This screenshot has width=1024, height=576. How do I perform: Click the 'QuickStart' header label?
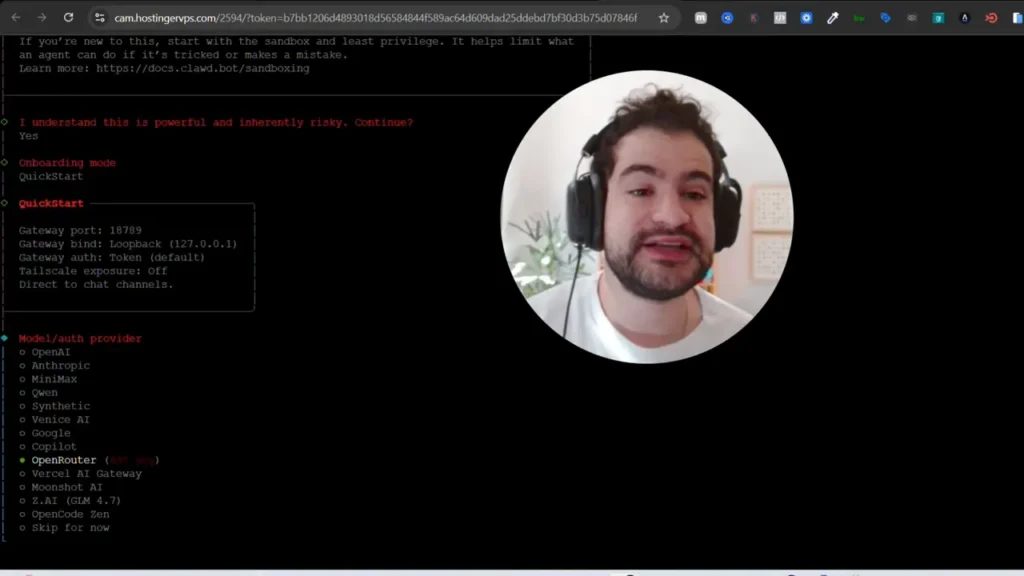51,203
